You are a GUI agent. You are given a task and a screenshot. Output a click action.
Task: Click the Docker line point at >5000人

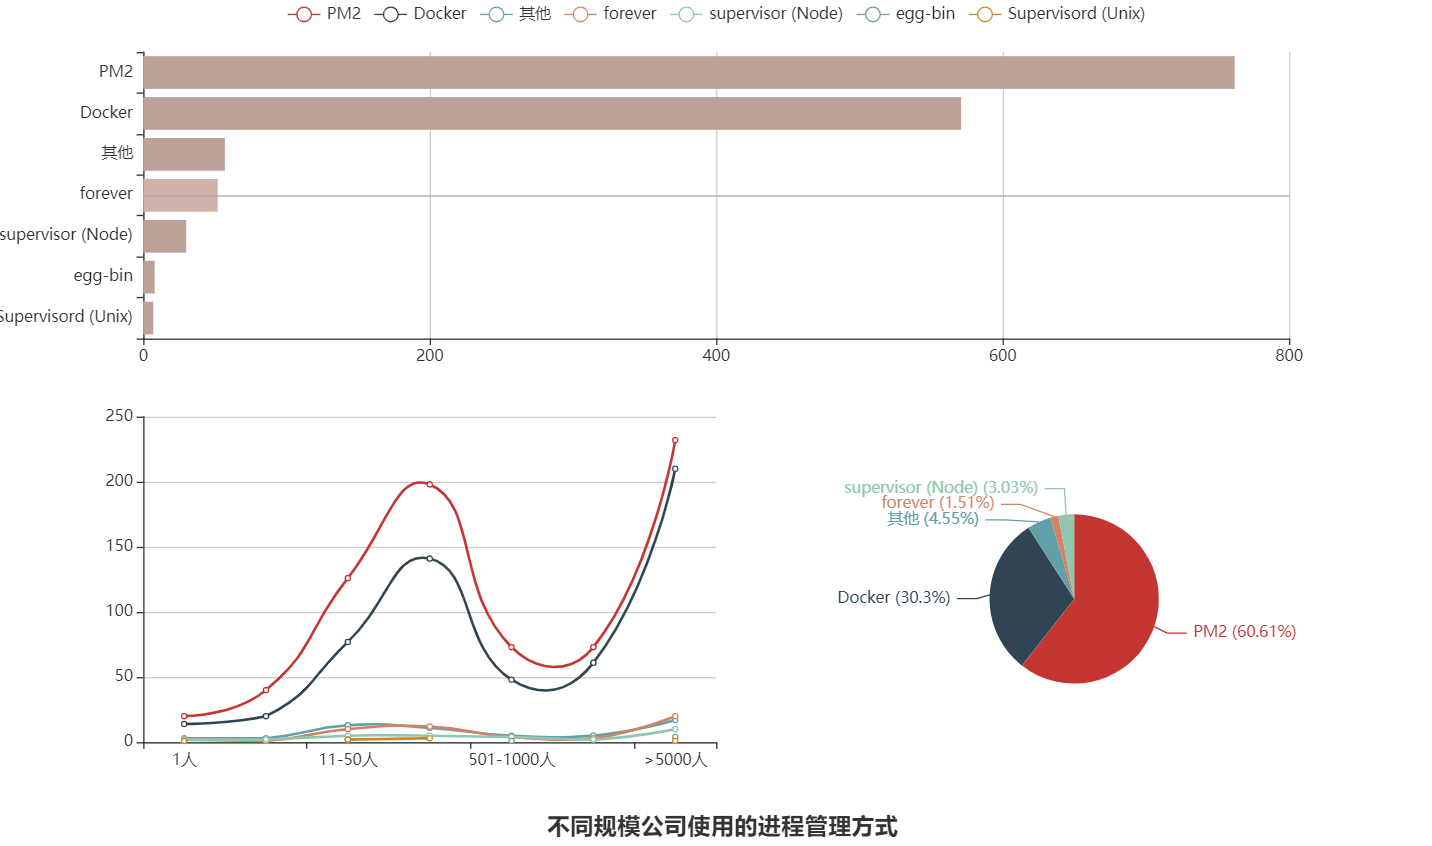click(x=675, y=469)
